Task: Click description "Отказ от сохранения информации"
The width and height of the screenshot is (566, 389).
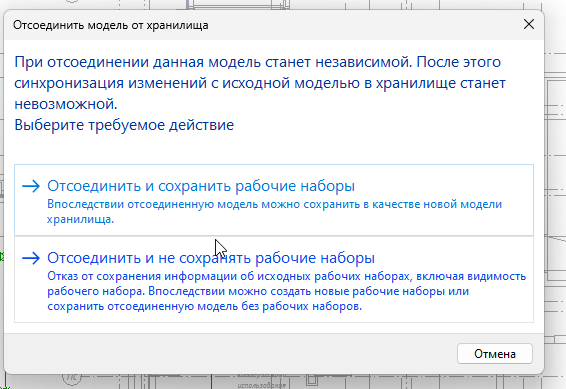Action: tap(287, 291)
